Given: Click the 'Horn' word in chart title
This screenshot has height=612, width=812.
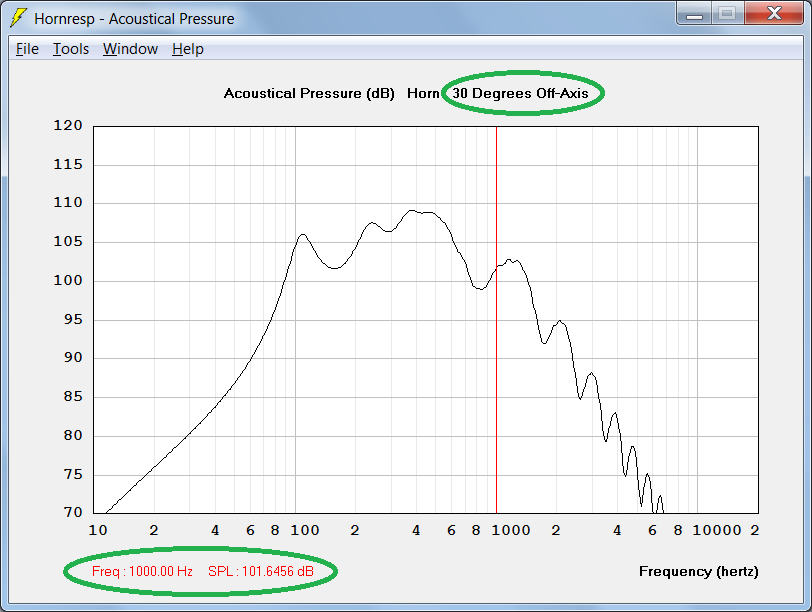Looking at the screenshot, I should pyautogui.click(x=423, y=93).
